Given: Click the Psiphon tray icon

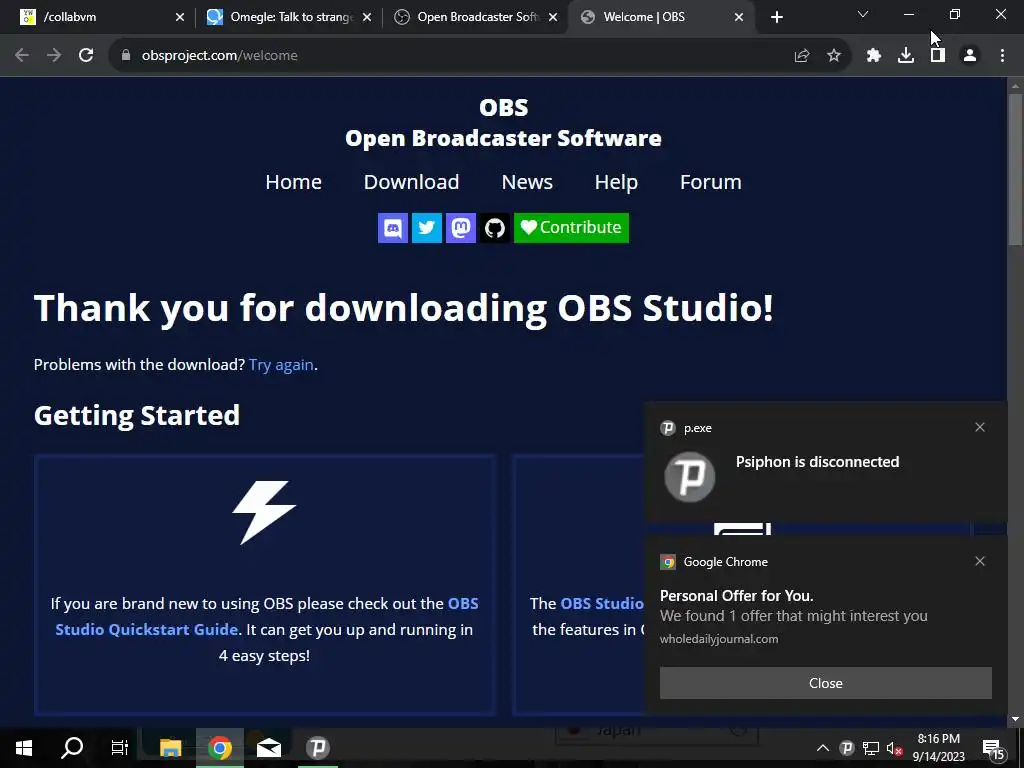Looking at the screenshot, I should [x=846, y=748].
